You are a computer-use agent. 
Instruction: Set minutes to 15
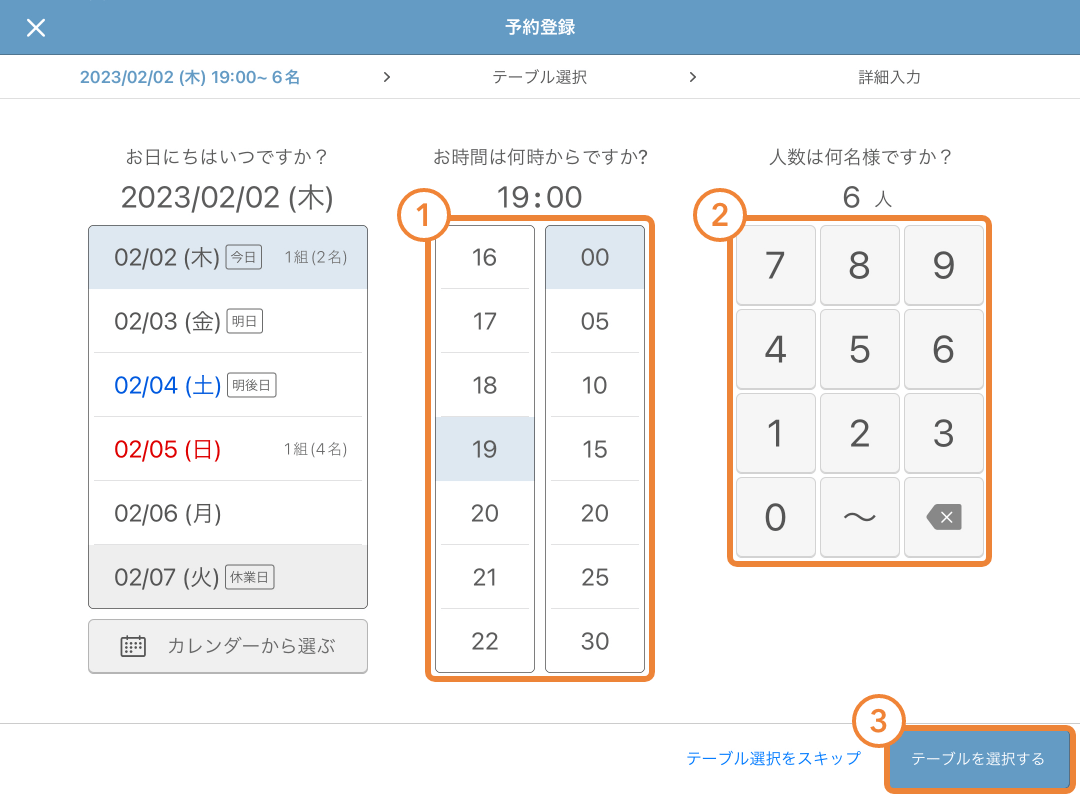pyautogui.click(x=595, y=449)
